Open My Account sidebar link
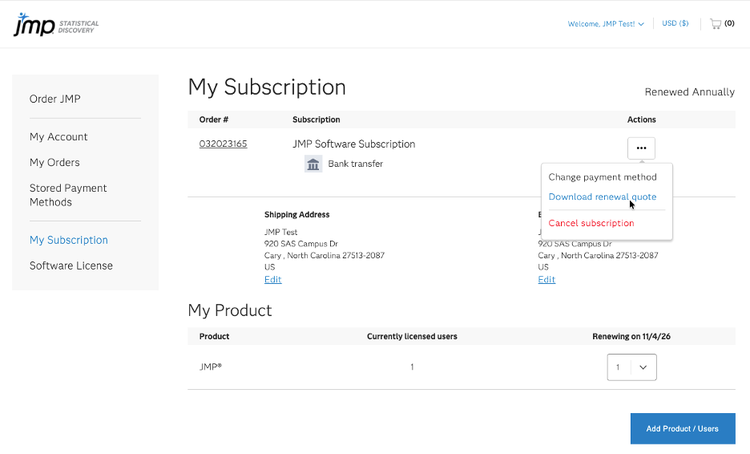 tap(59, 137)
